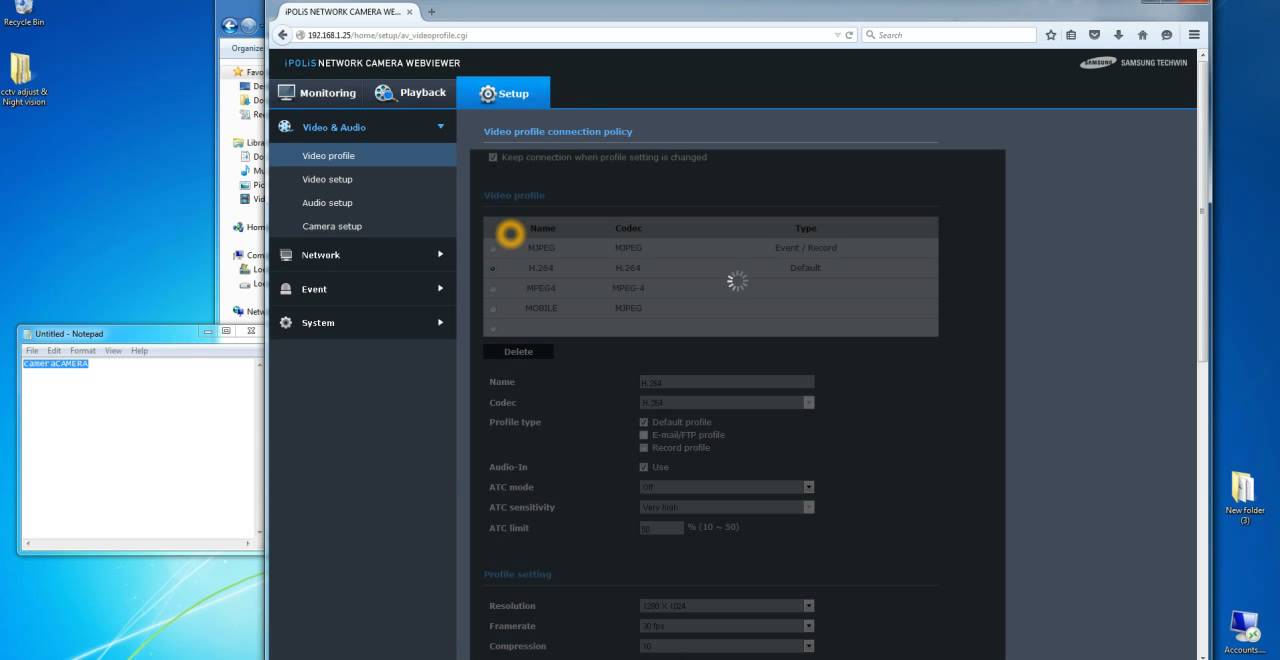The image size is (1280, 660).
Task: Open the Firefox chat bubble icon
Action: [1166, 35]
